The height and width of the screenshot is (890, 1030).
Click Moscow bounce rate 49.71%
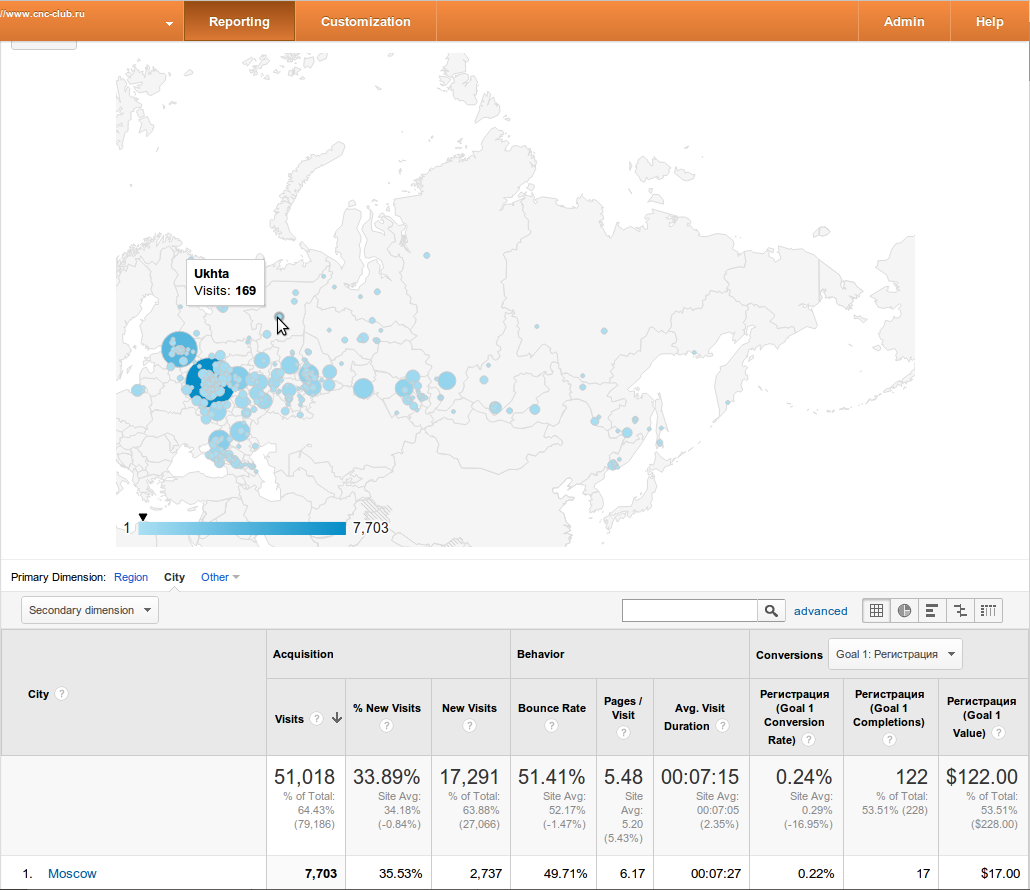(x=566, y=874)
